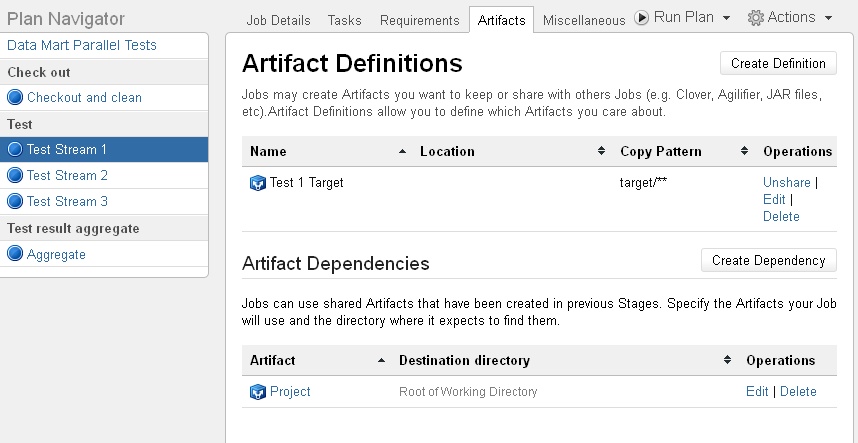Click the Test 1 Target artifact icon

(258, 183)
